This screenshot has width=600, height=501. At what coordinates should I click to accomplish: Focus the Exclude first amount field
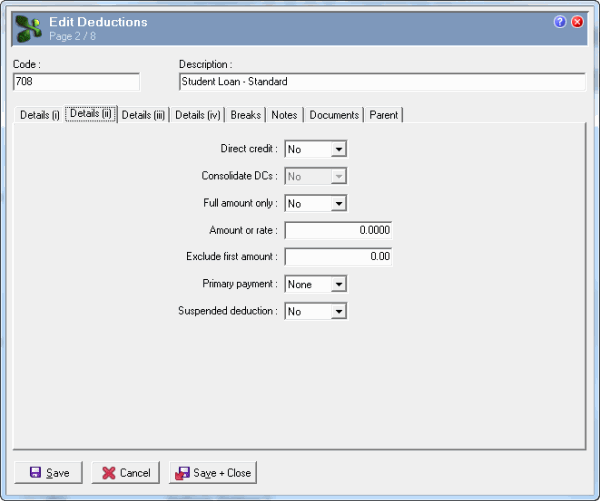[338, 257]
